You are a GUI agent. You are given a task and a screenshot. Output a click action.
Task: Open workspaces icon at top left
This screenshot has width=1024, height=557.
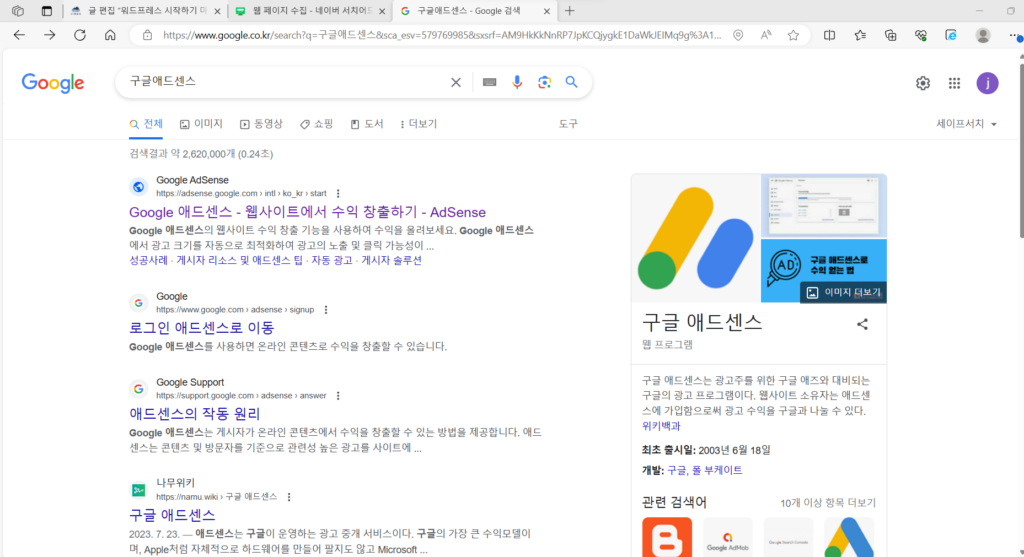click(x=18, y=11)
